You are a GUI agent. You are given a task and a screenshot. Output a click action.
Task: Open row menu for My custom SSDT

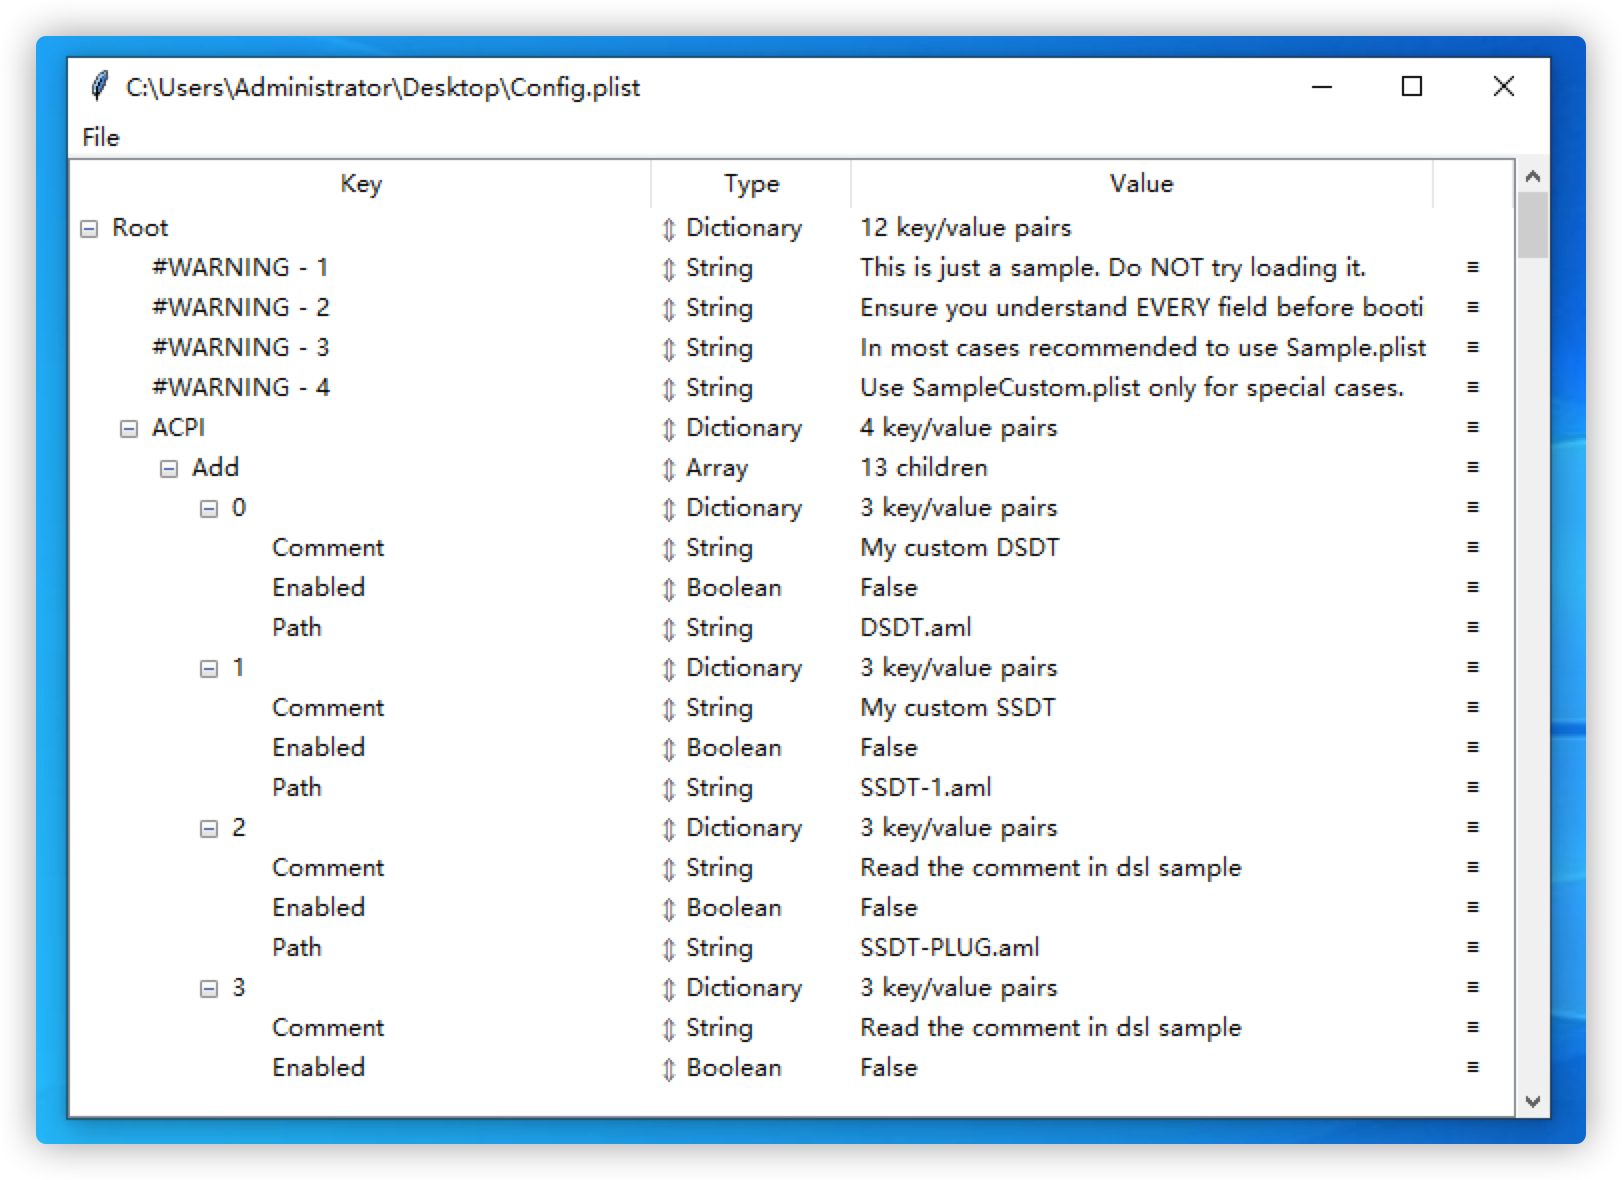pyautogui.click(x=1473, y=707)
